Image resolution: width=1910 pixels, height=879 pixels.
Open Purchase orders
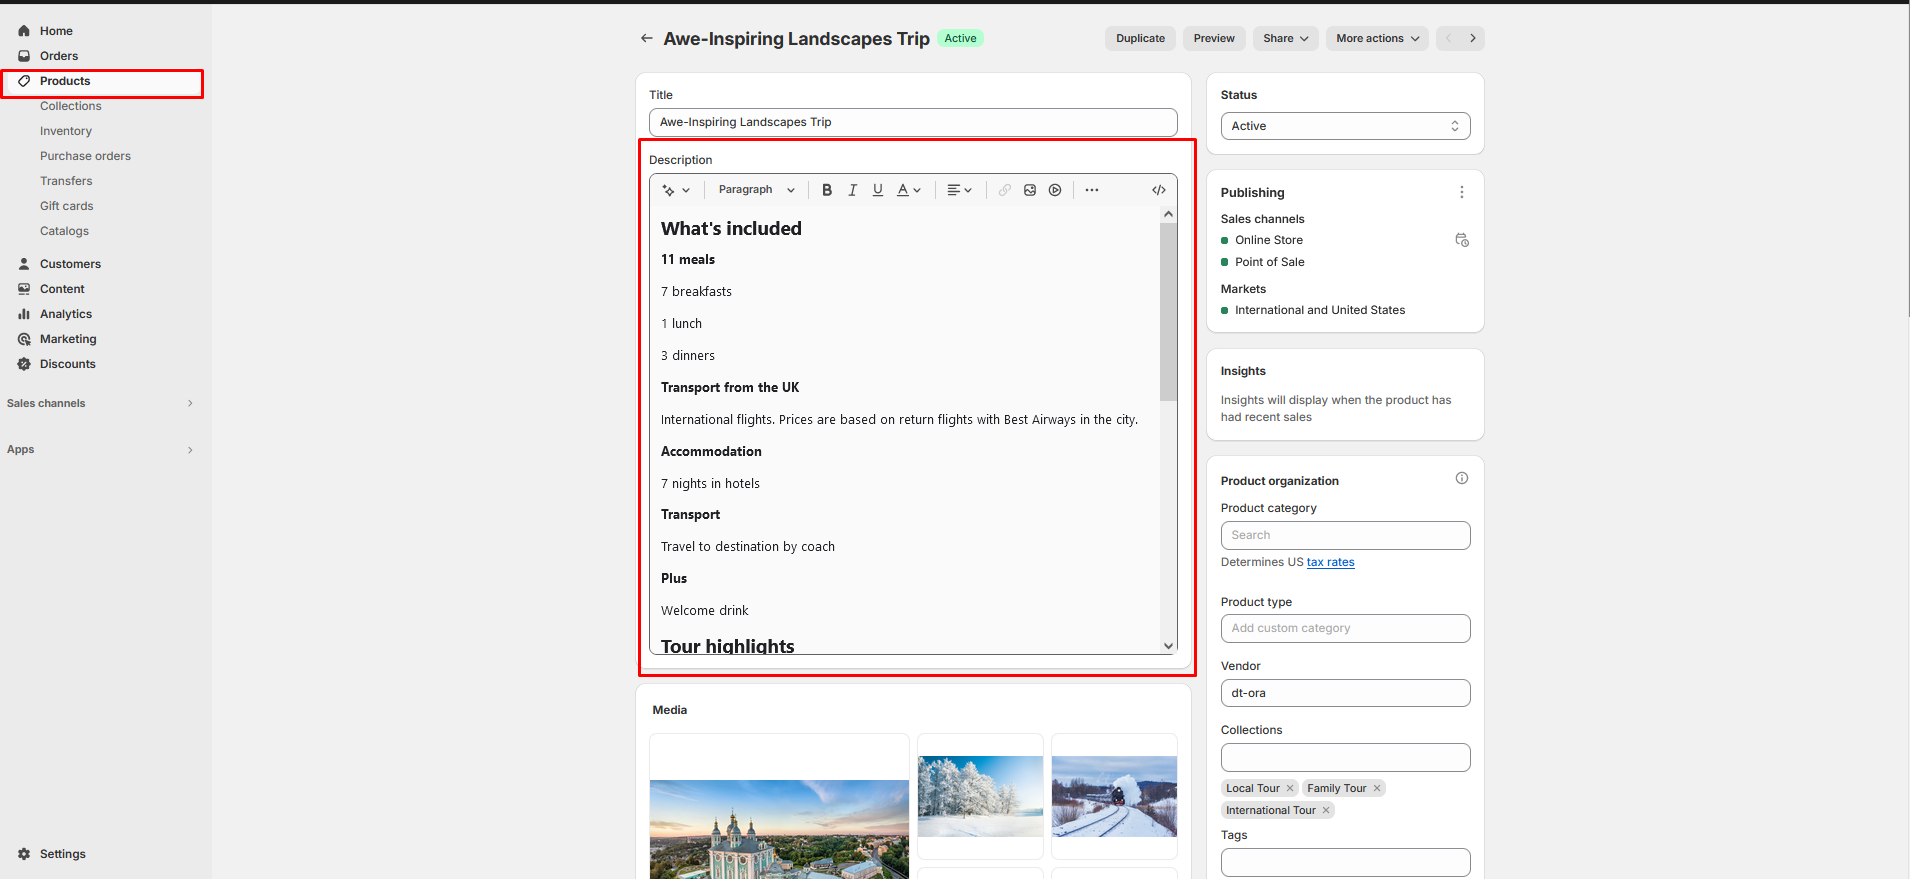click(x=85, y=156)
